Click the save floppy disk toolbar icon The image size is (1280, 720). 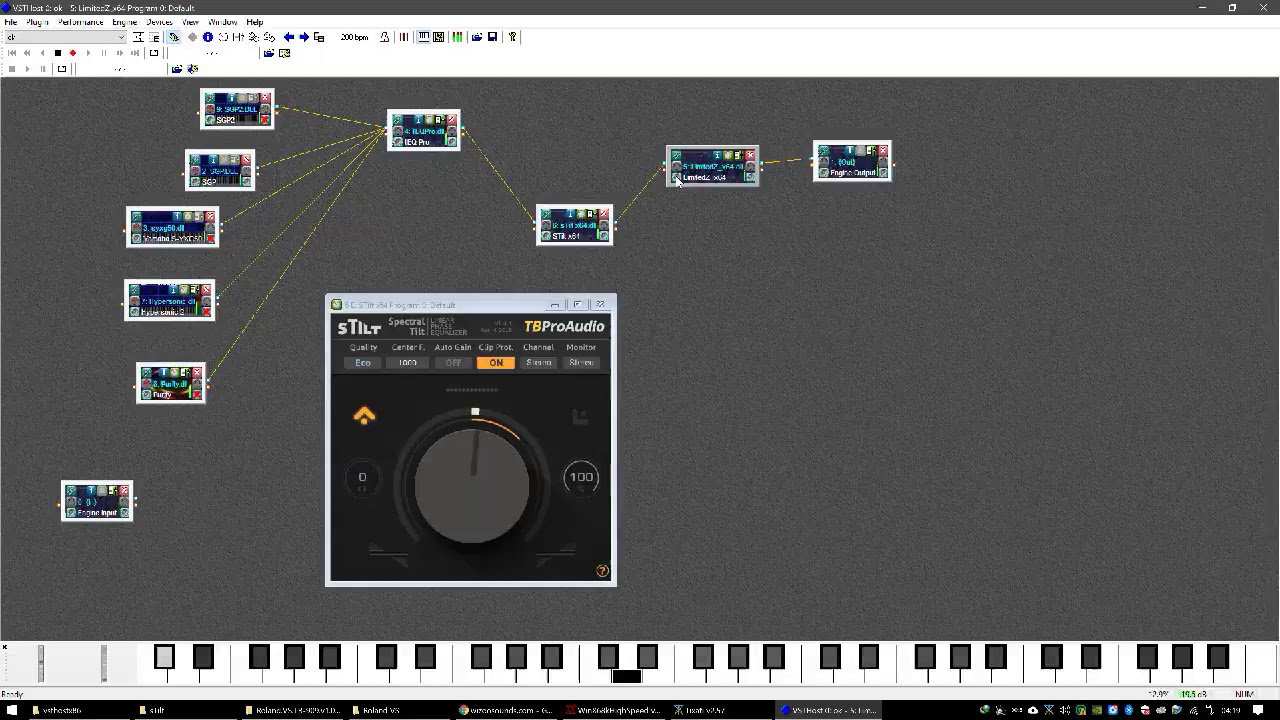coord(492,37)
